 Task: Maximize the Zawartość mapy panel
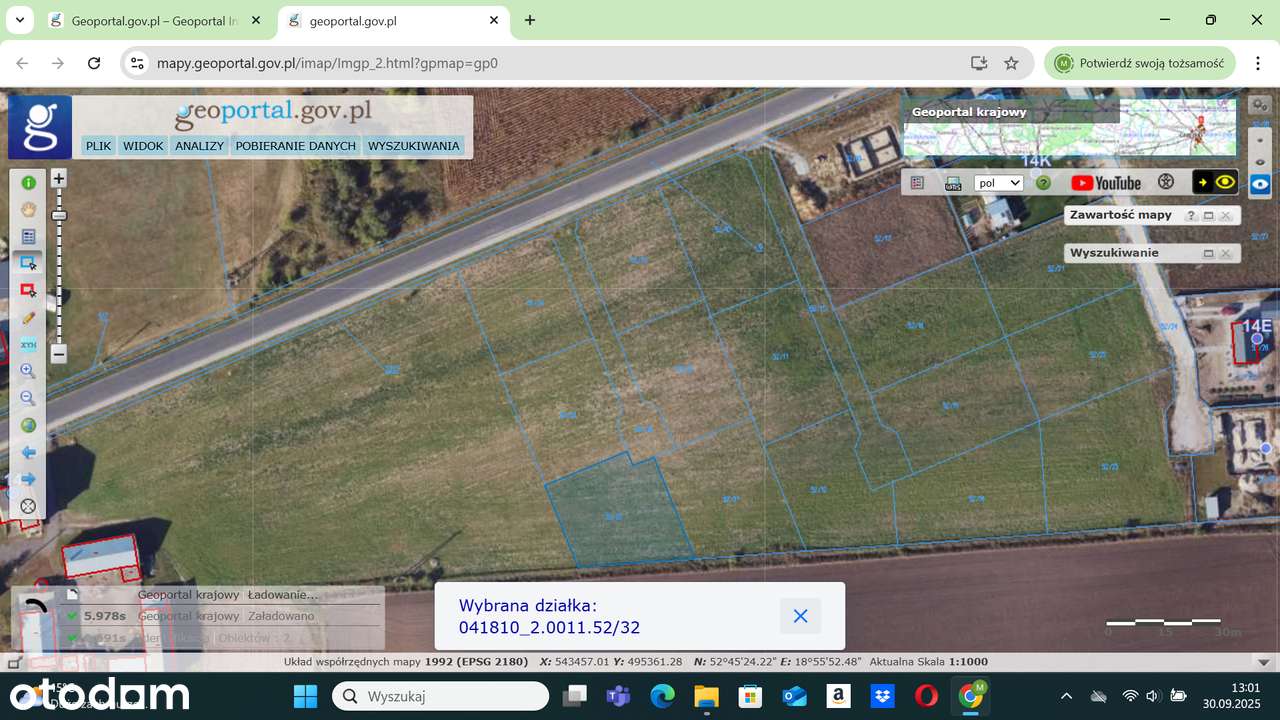click(x=1208, y=215)
